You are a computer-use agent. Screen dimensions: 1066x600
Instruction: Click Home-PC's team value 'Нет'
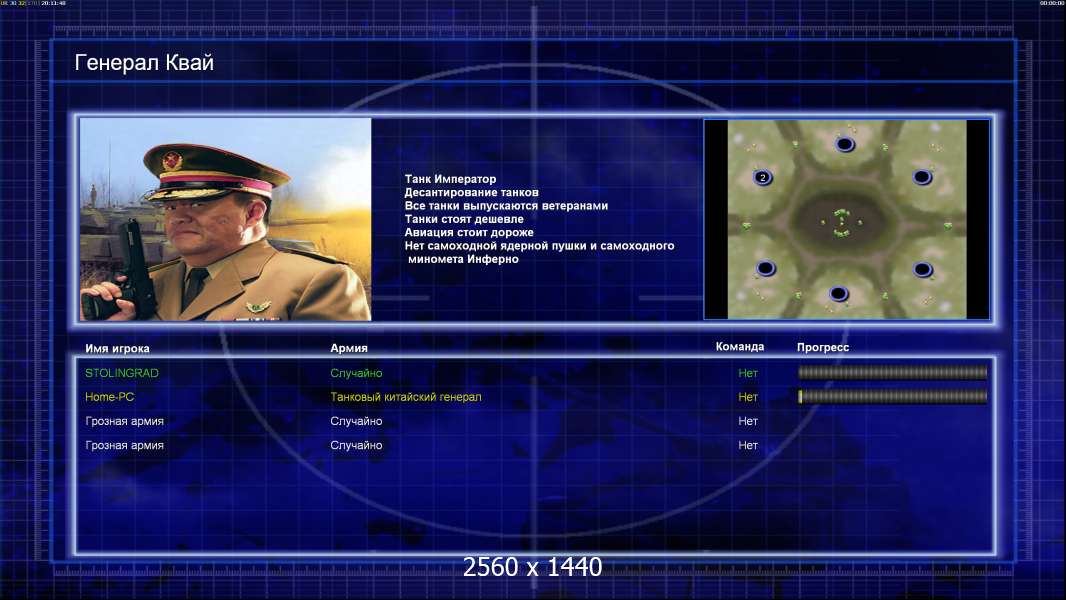(x=748, y=397)
